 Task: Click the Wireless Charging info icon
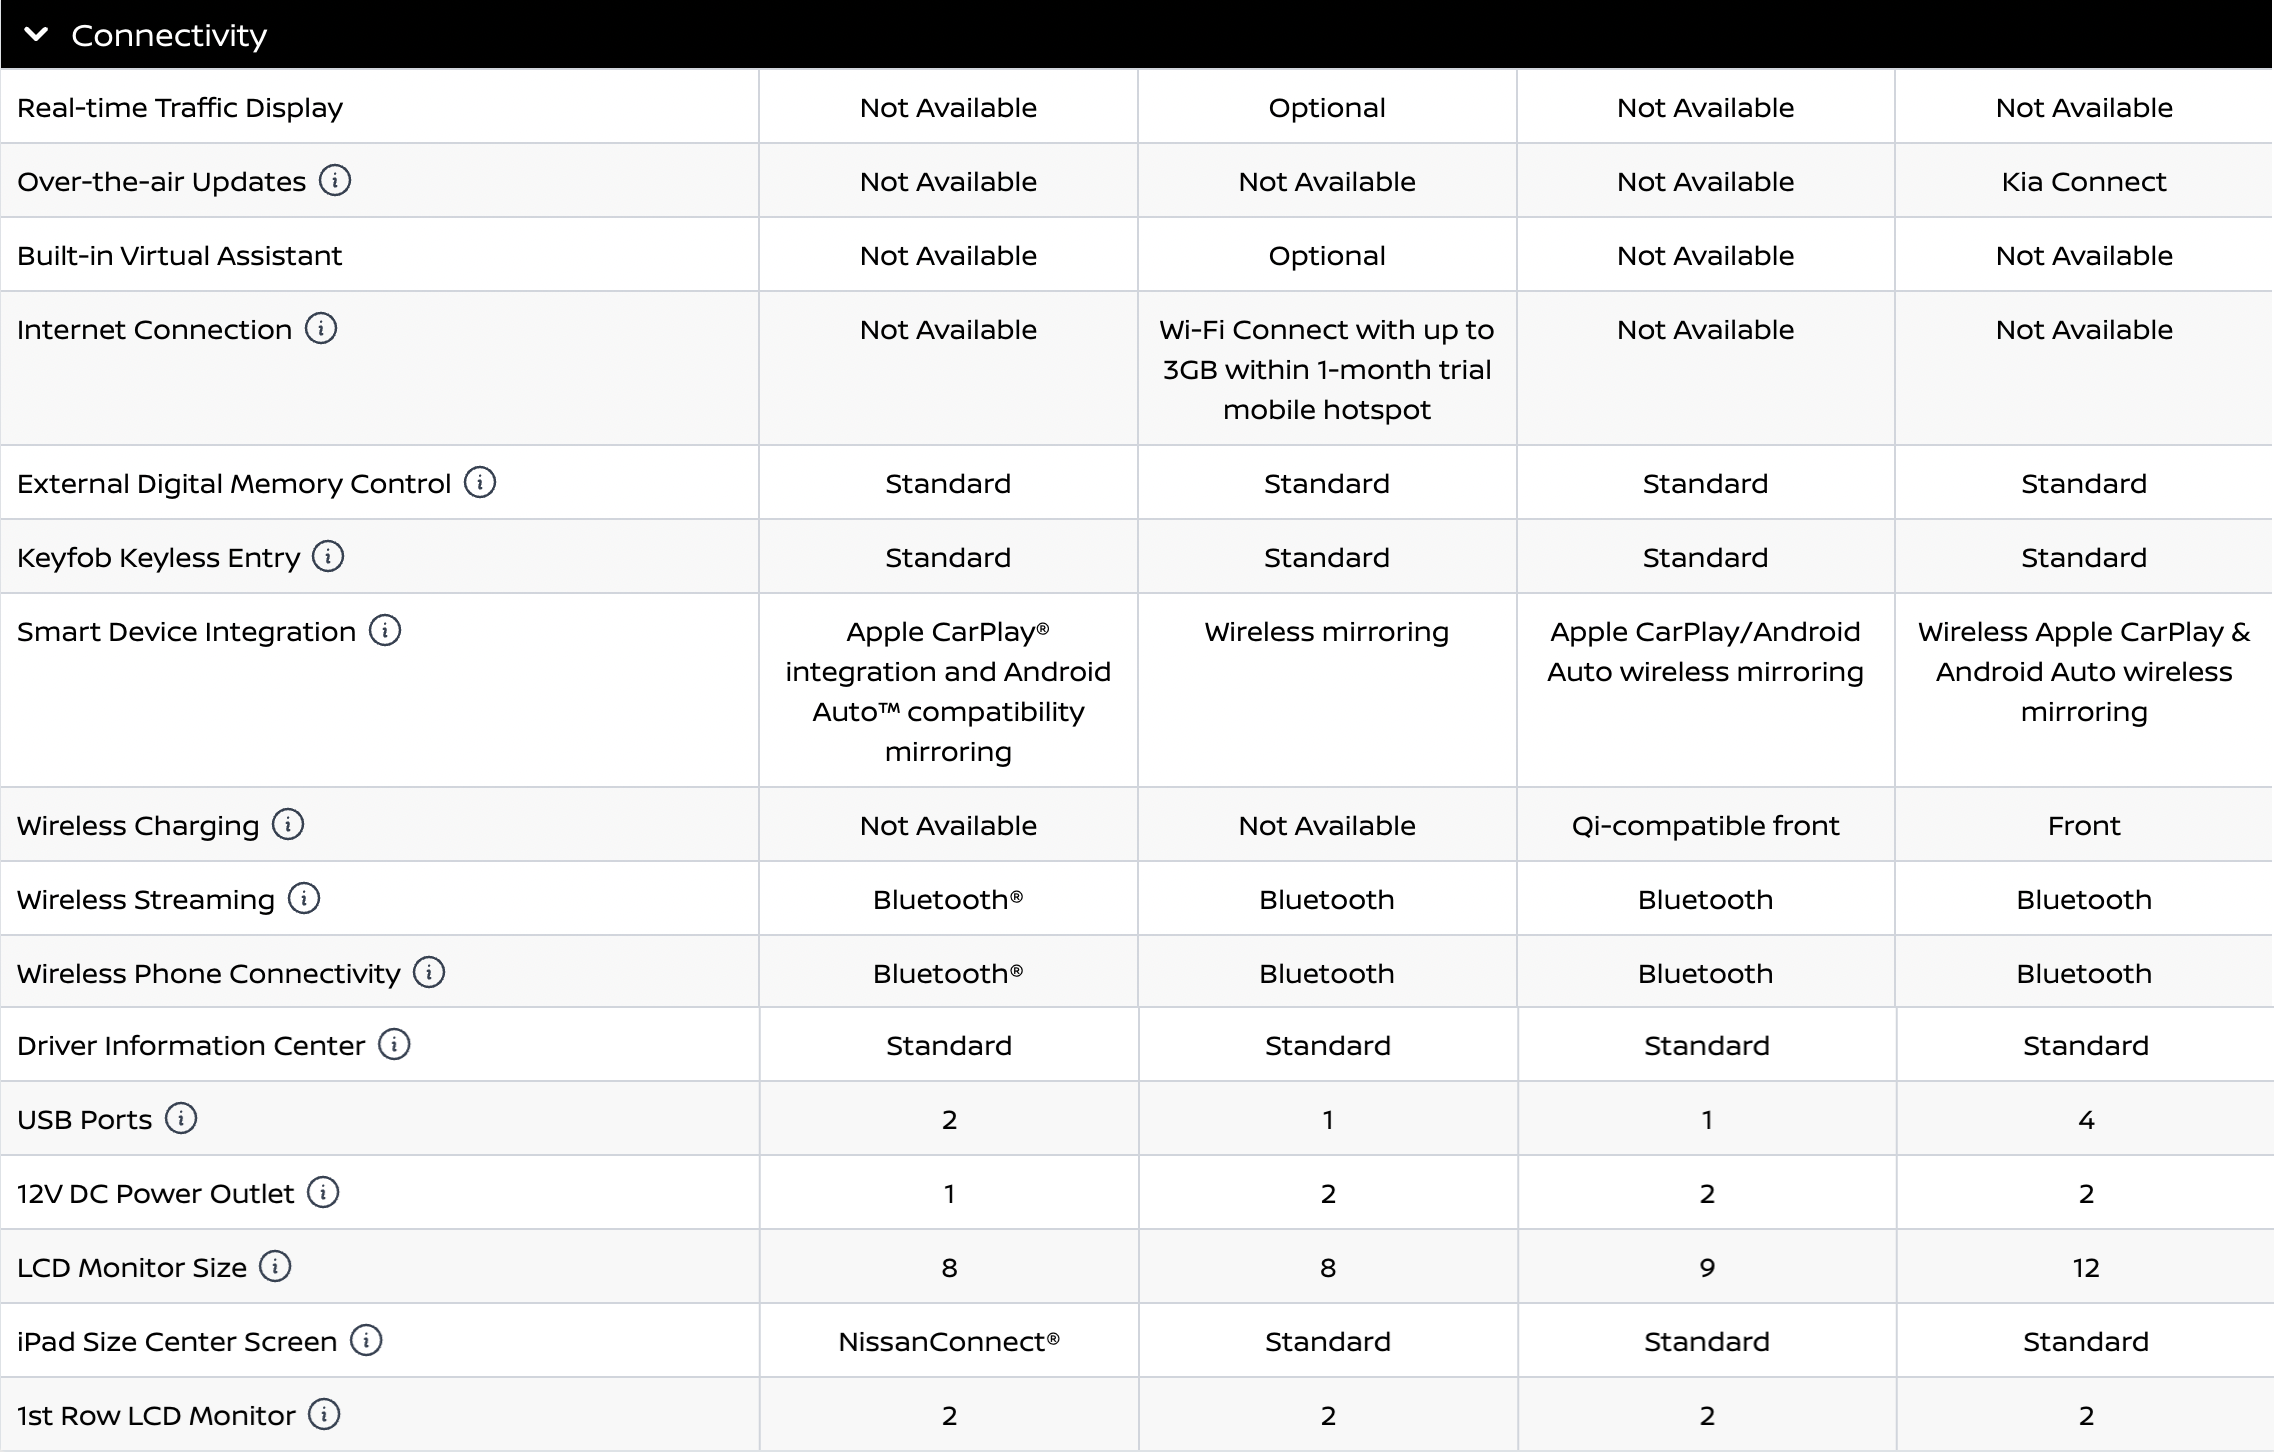click(288, 825)
